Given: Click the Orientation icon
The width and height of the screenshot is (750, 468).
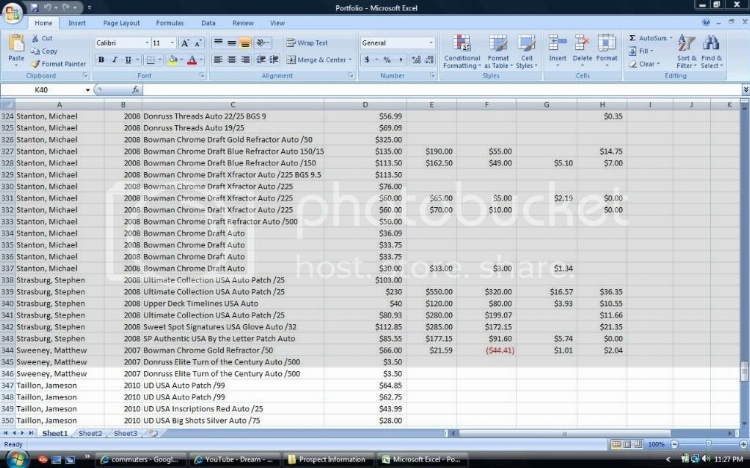Looking at the screenshot, I should [261, 43].
